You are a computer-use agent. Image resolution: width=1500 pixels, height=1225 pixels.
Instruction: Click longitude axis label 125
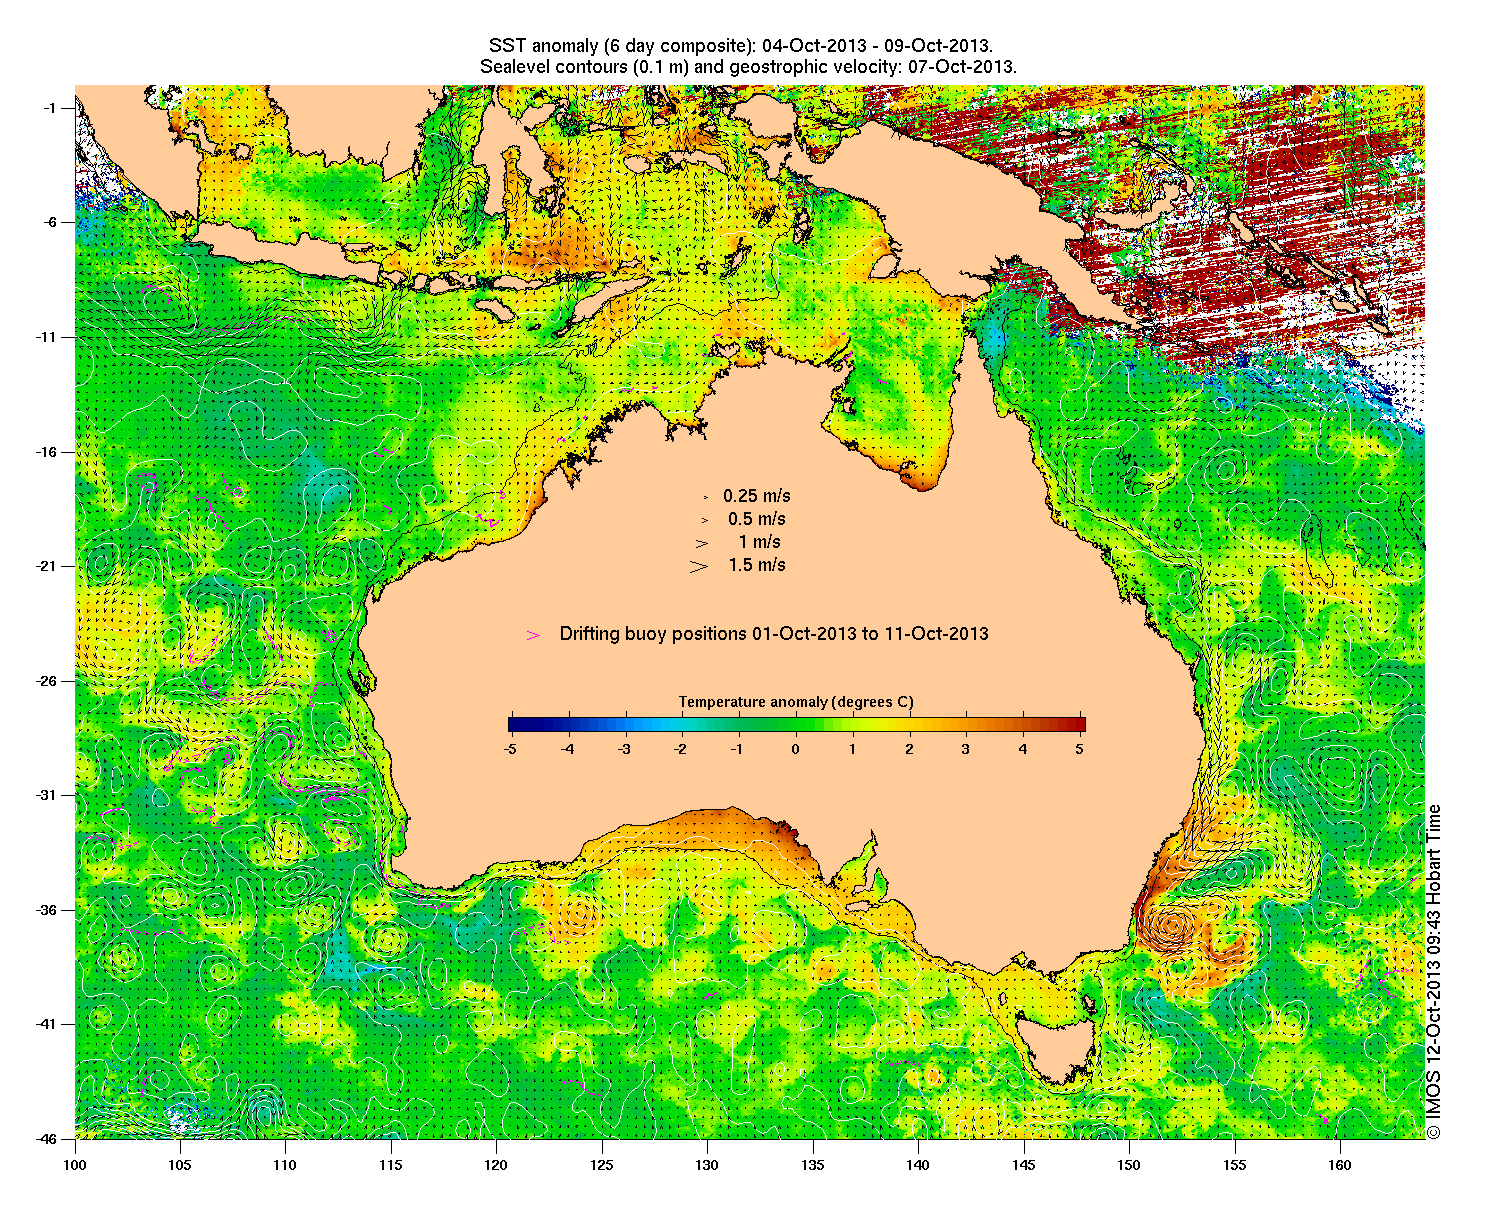(602, 1165)
